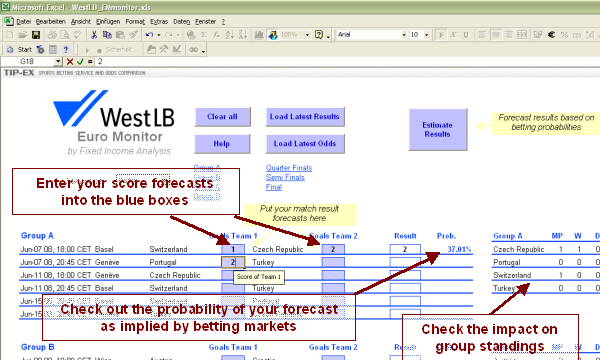
Task: Click the AutoSum sigma icon
Action: (204, 35)
